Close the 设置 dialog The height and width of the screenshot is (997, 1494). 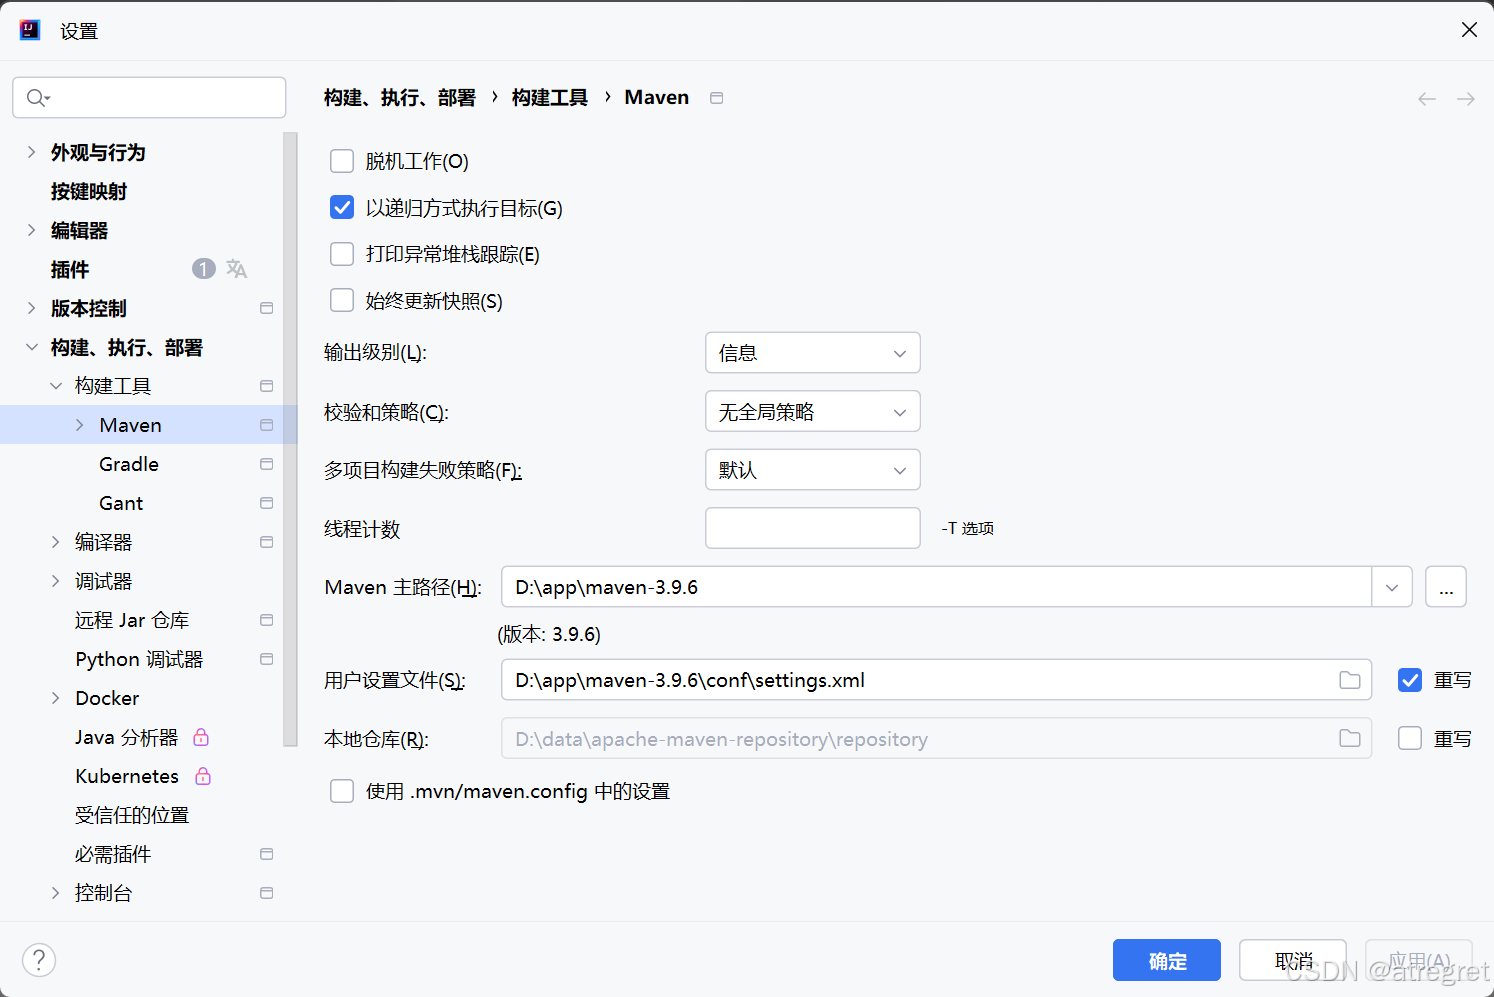[1469, 30]
